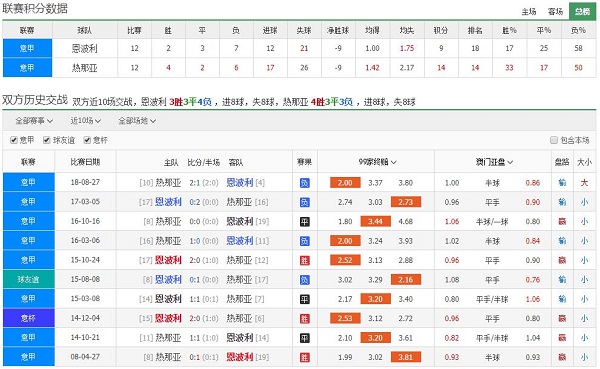Image resolution: width=600 pixels, height=369 pixels.
Task: Open home team 恩波利 on 15-10-24 row
Action: (x=168, y=260)
